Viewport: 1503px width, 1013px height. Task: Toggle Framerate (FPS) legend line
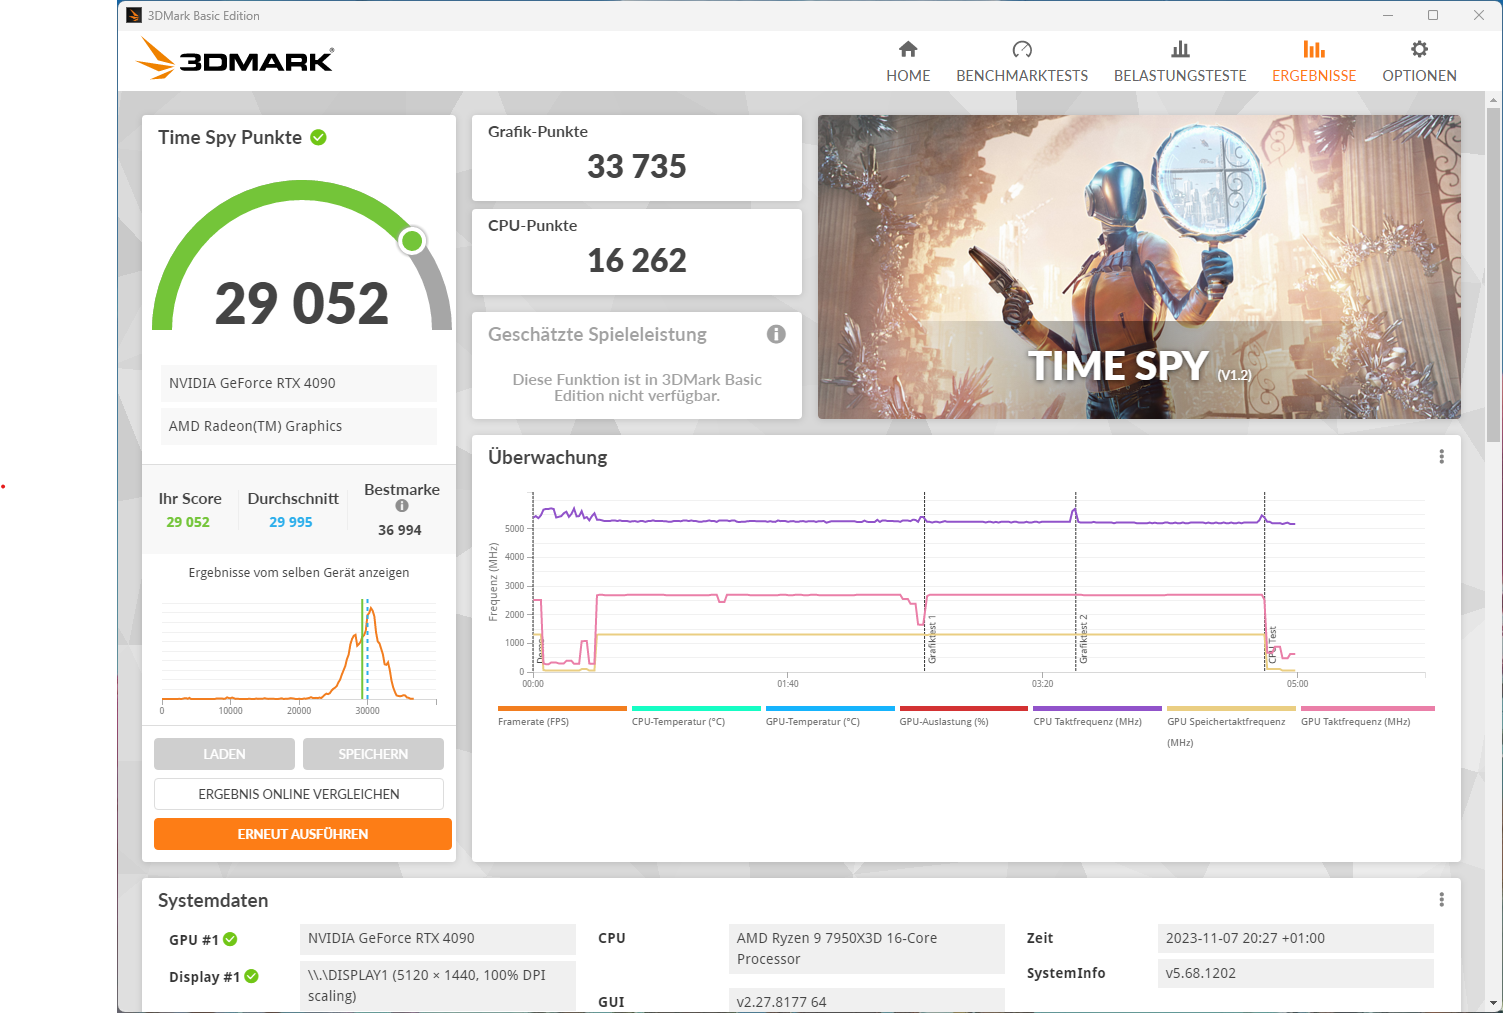[x=562, y=715]
